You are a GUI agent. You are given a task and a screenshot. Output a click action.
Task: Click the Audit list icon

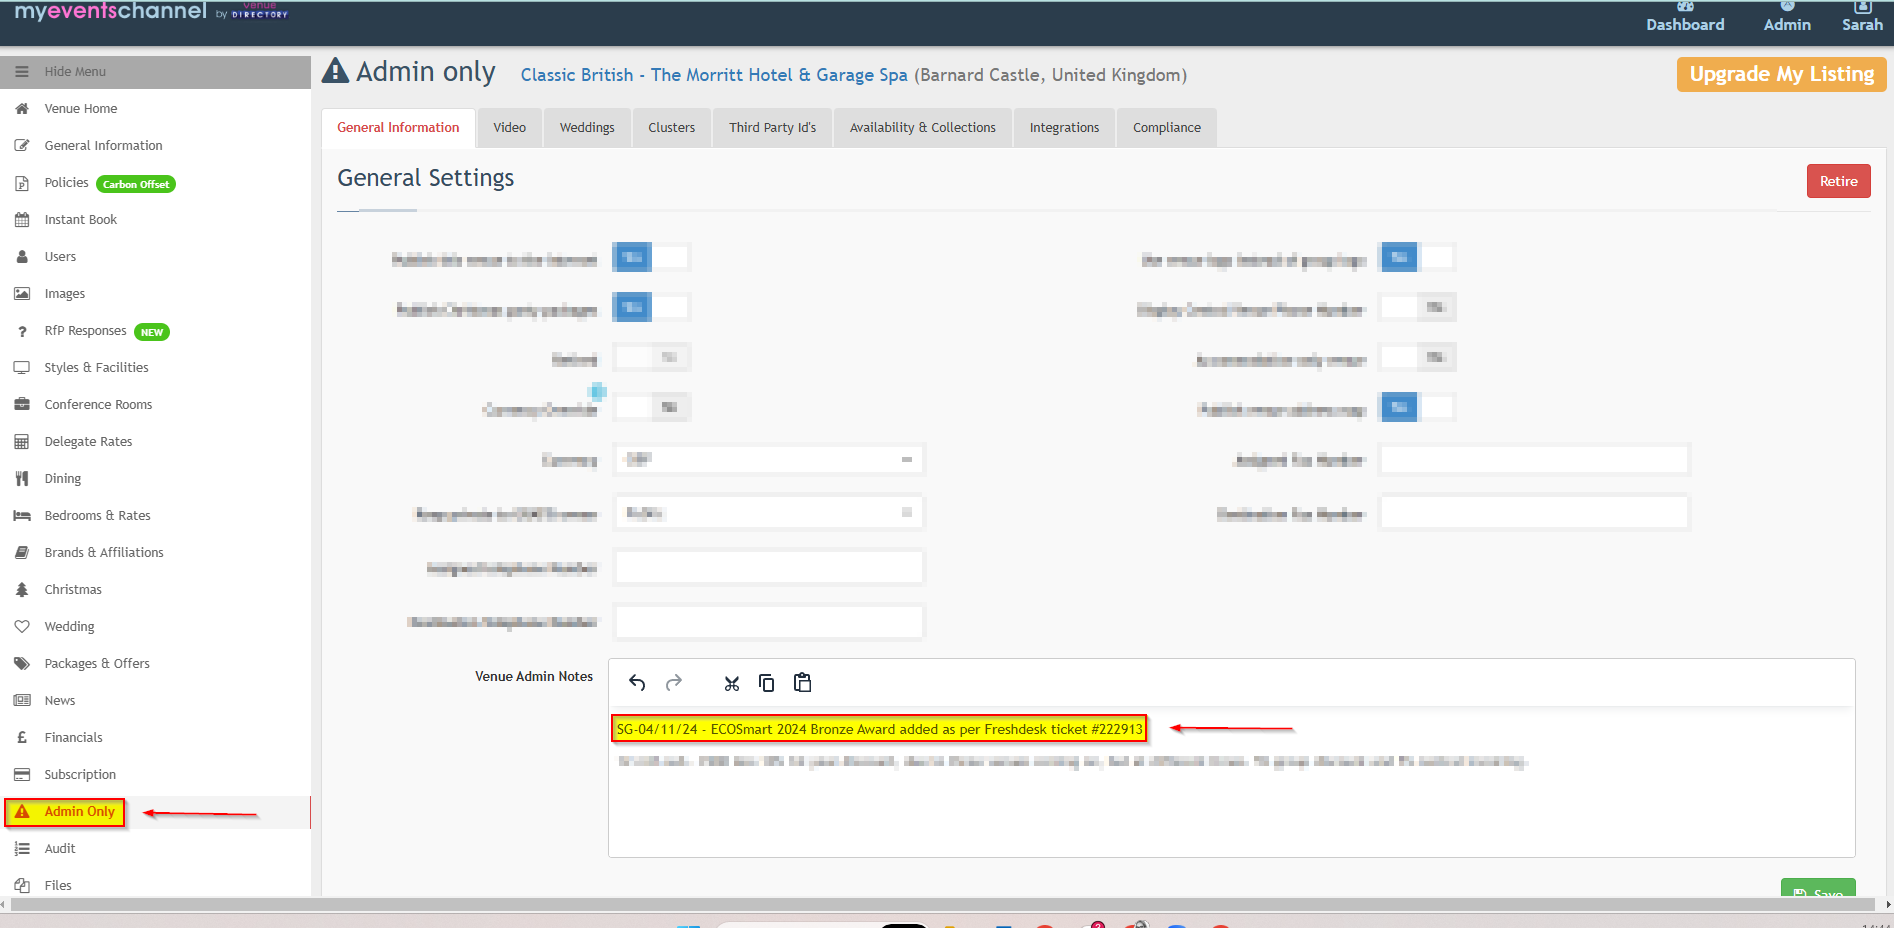pos(22,849)
